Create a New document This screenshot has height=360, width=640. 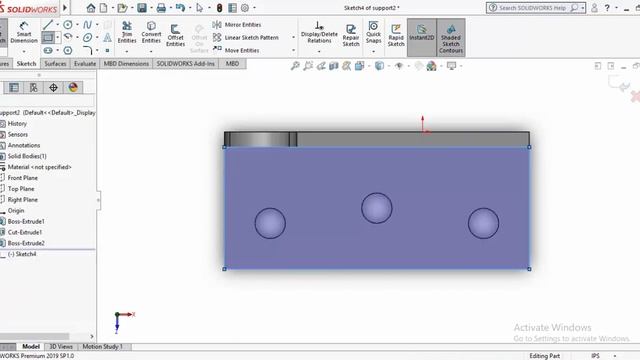pyautogui.click(x=104, y=8)
